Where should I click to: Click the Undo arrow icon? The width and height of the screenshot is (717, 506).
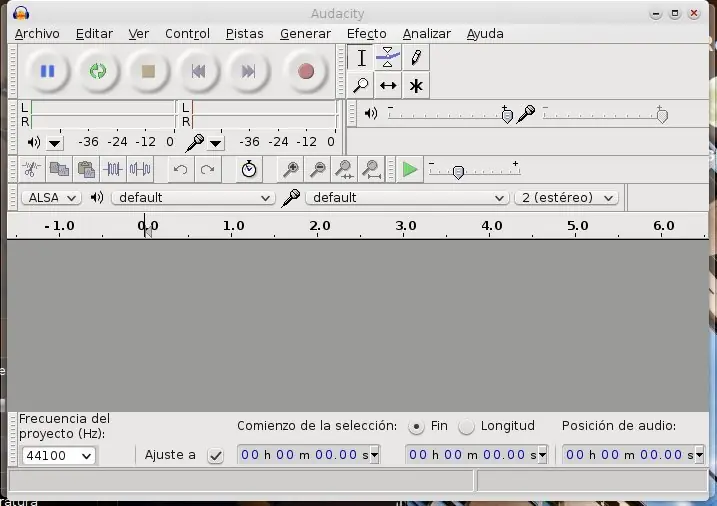(180, 170)
